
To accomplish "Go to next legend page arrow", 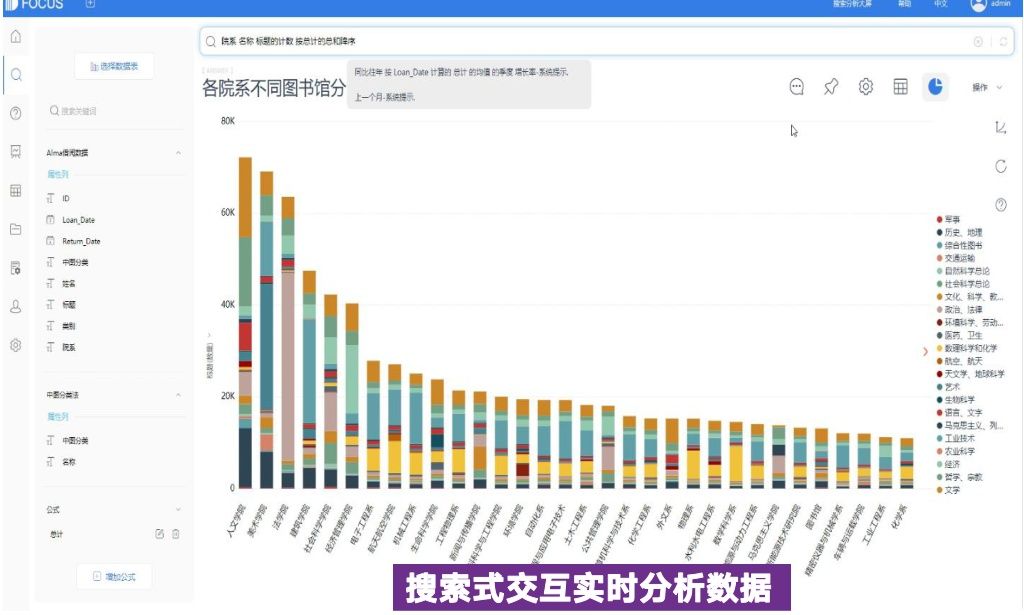I will point(925,352).
